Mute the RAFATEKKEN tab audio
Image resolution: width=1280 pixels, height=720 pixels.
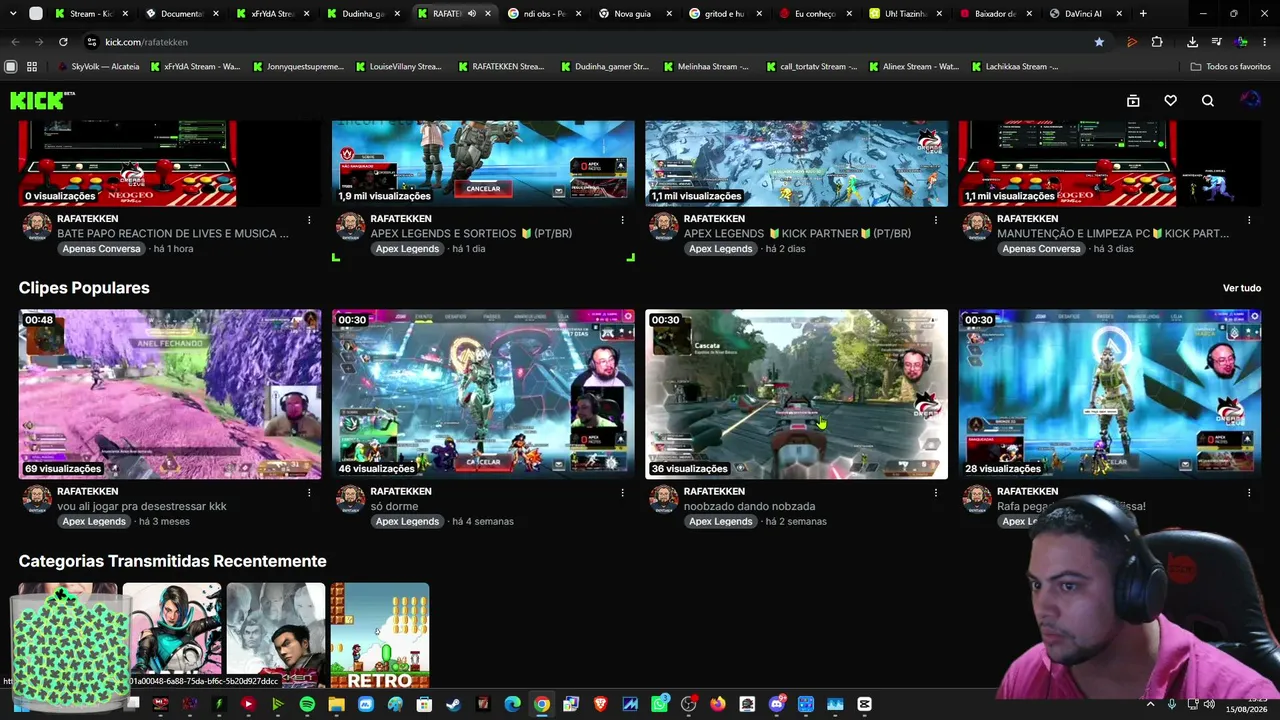tap(471, 14)
